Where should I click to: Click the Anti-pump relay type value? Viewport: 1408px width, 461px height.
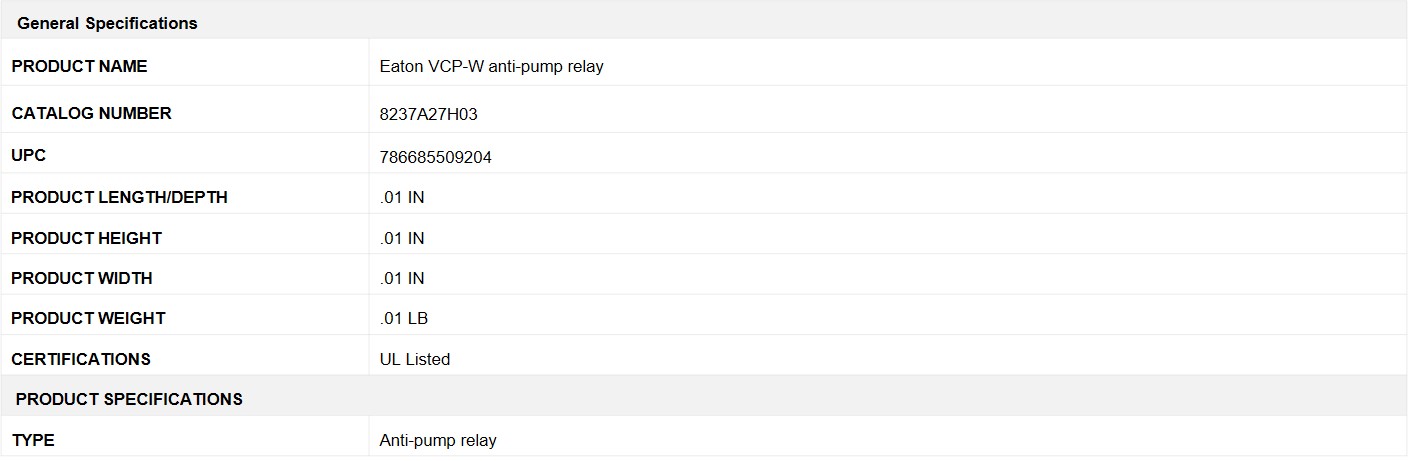(x=438, y=441)
